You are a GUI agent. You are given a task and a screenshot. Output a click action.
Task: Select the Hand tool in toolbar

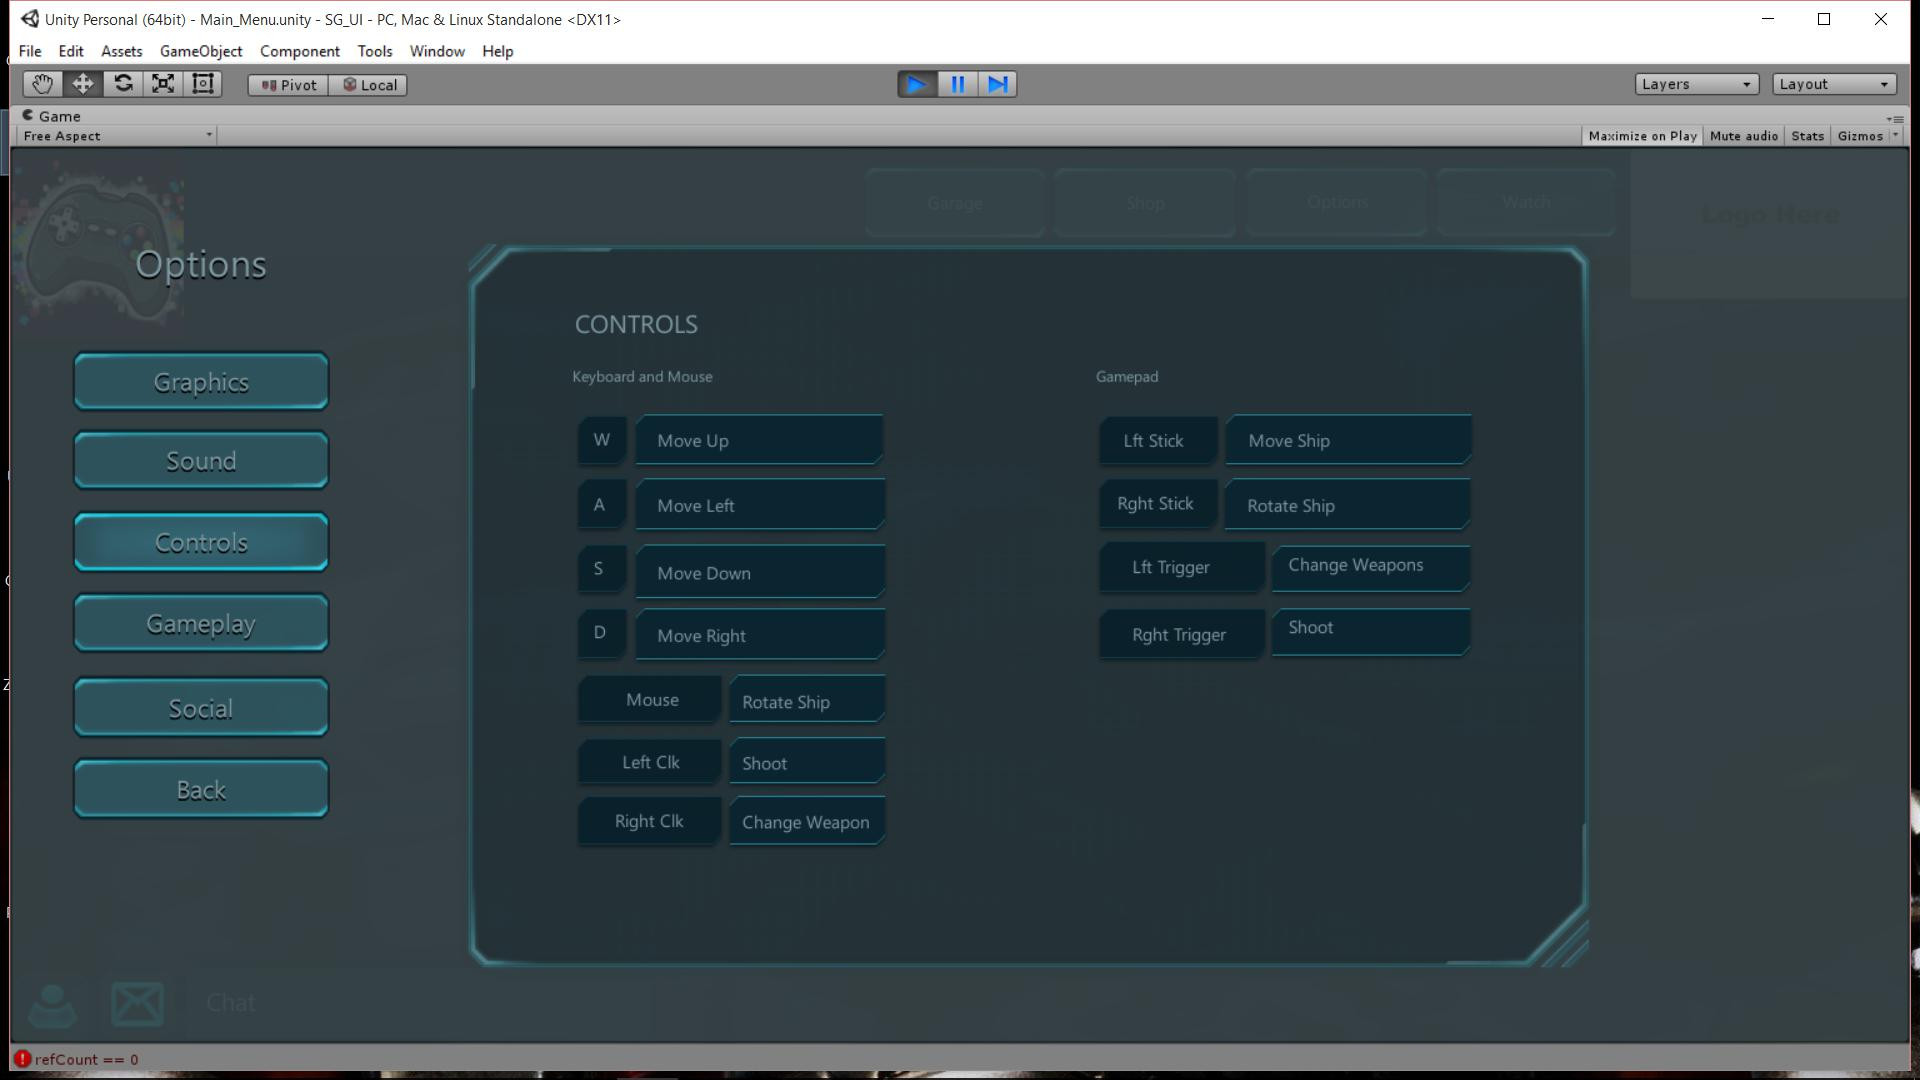tap(42, 84)
